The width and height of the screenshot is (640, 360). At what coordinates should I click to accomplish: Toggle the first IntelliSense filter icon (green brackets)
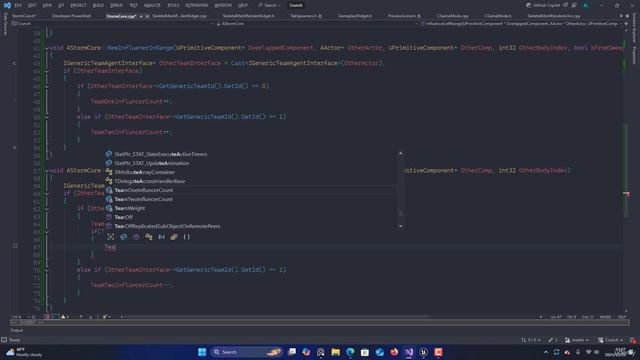click(x=111, y=237)
